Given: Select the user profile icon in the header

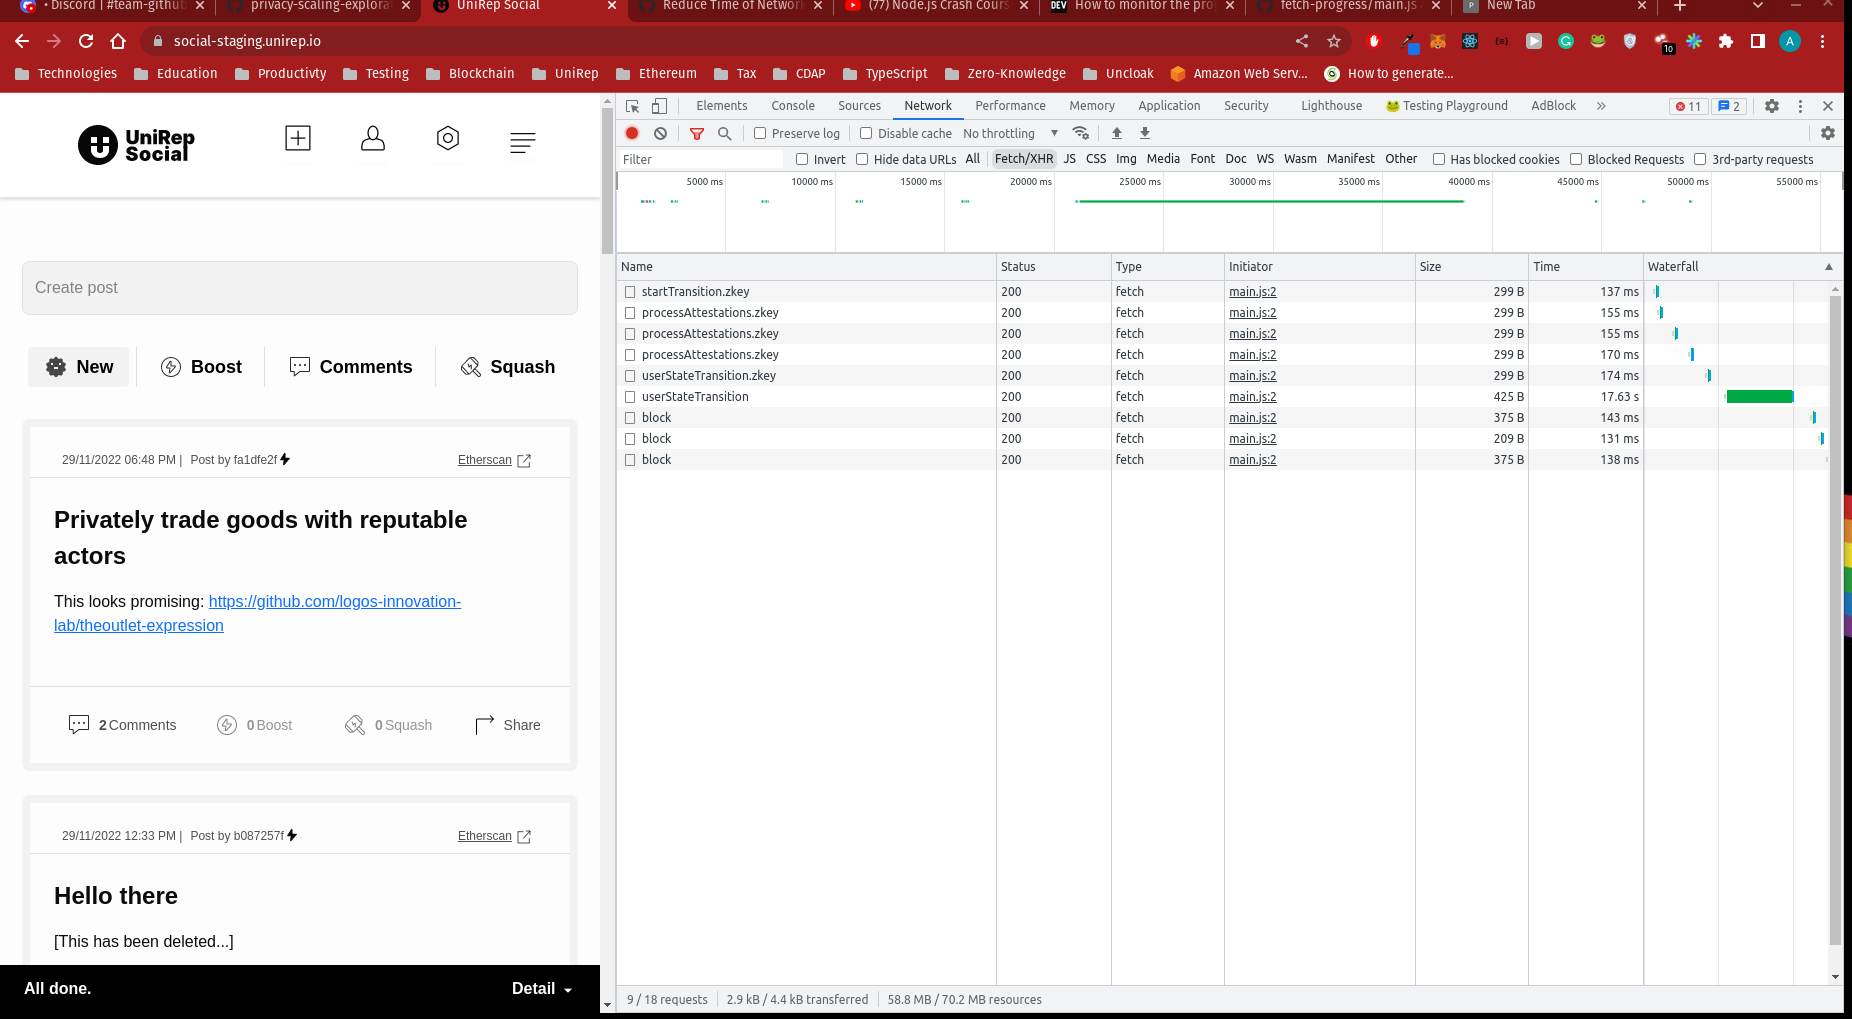Looking at the screenshot, I should 372,140.
